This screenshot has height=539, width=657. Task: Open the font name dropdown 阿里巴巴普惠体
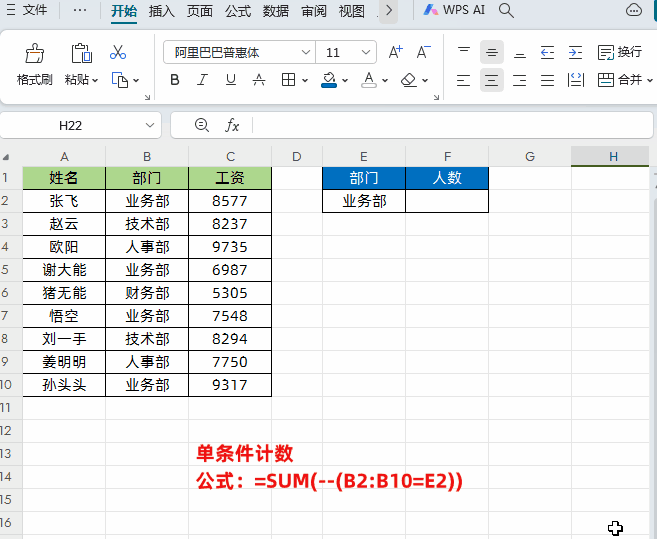click(306, 52)
